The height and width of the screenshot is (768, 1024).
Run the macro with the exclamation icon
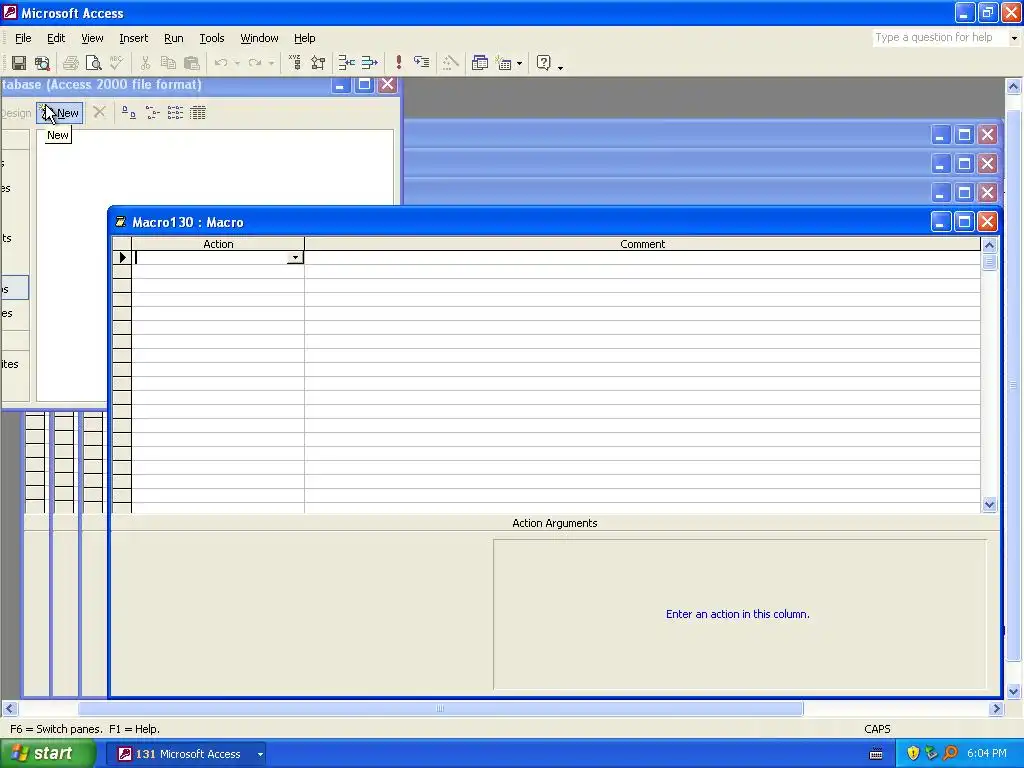[398, 63]
